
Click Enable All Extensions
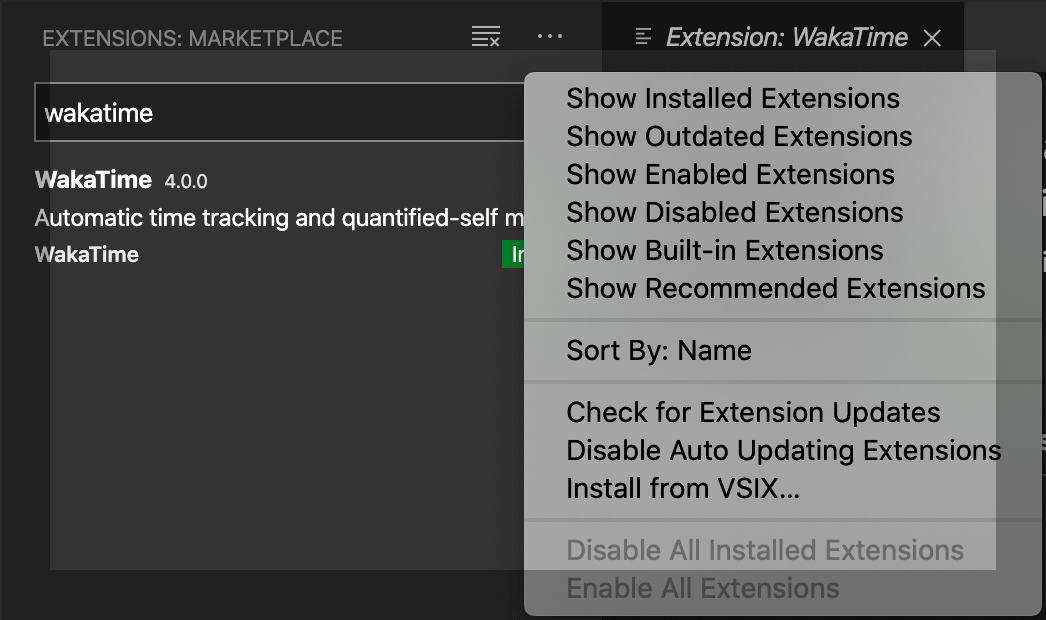coord(703,589)
